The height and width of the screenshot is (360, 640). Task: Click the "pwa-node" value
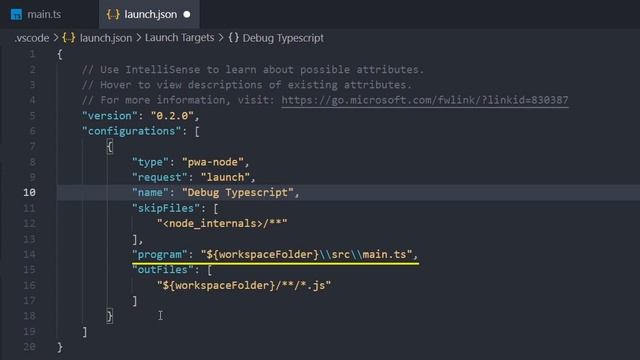click(213, 162)
